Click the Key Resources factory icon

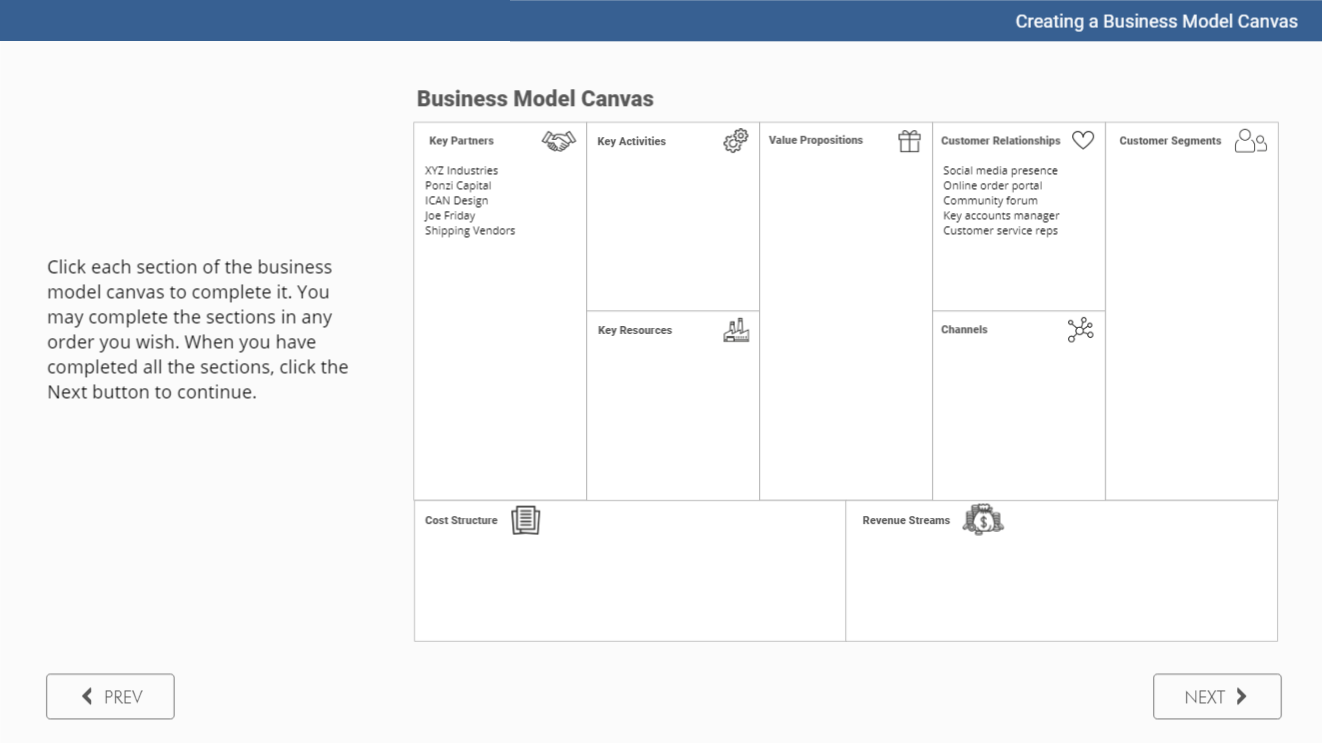(x=736, y=330)
